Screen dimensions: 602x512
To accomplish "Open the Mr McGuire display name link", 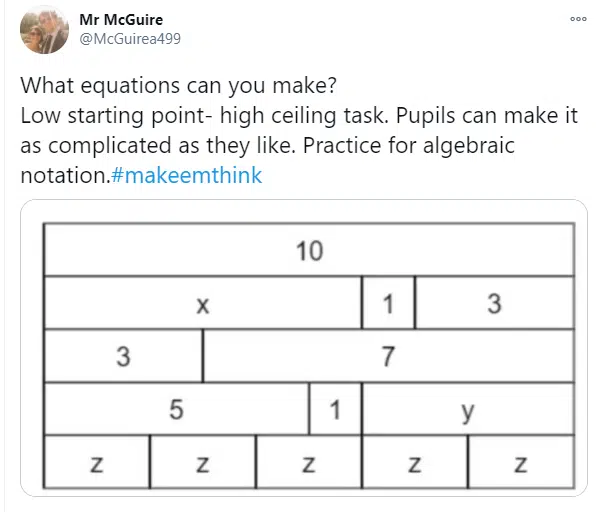I will pyautogui.click(x=121, y=20).
